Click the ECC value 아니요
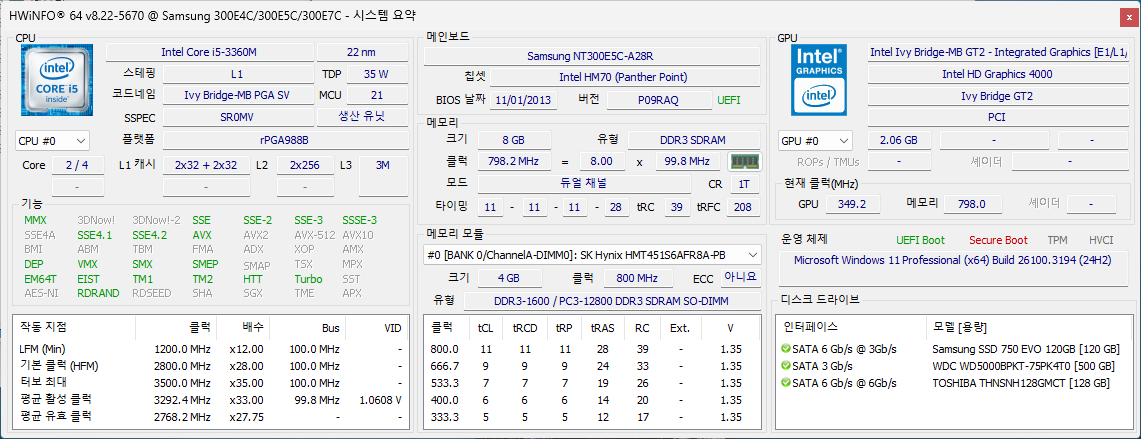This screenshot has width=1141, height=439. [741, 277]
